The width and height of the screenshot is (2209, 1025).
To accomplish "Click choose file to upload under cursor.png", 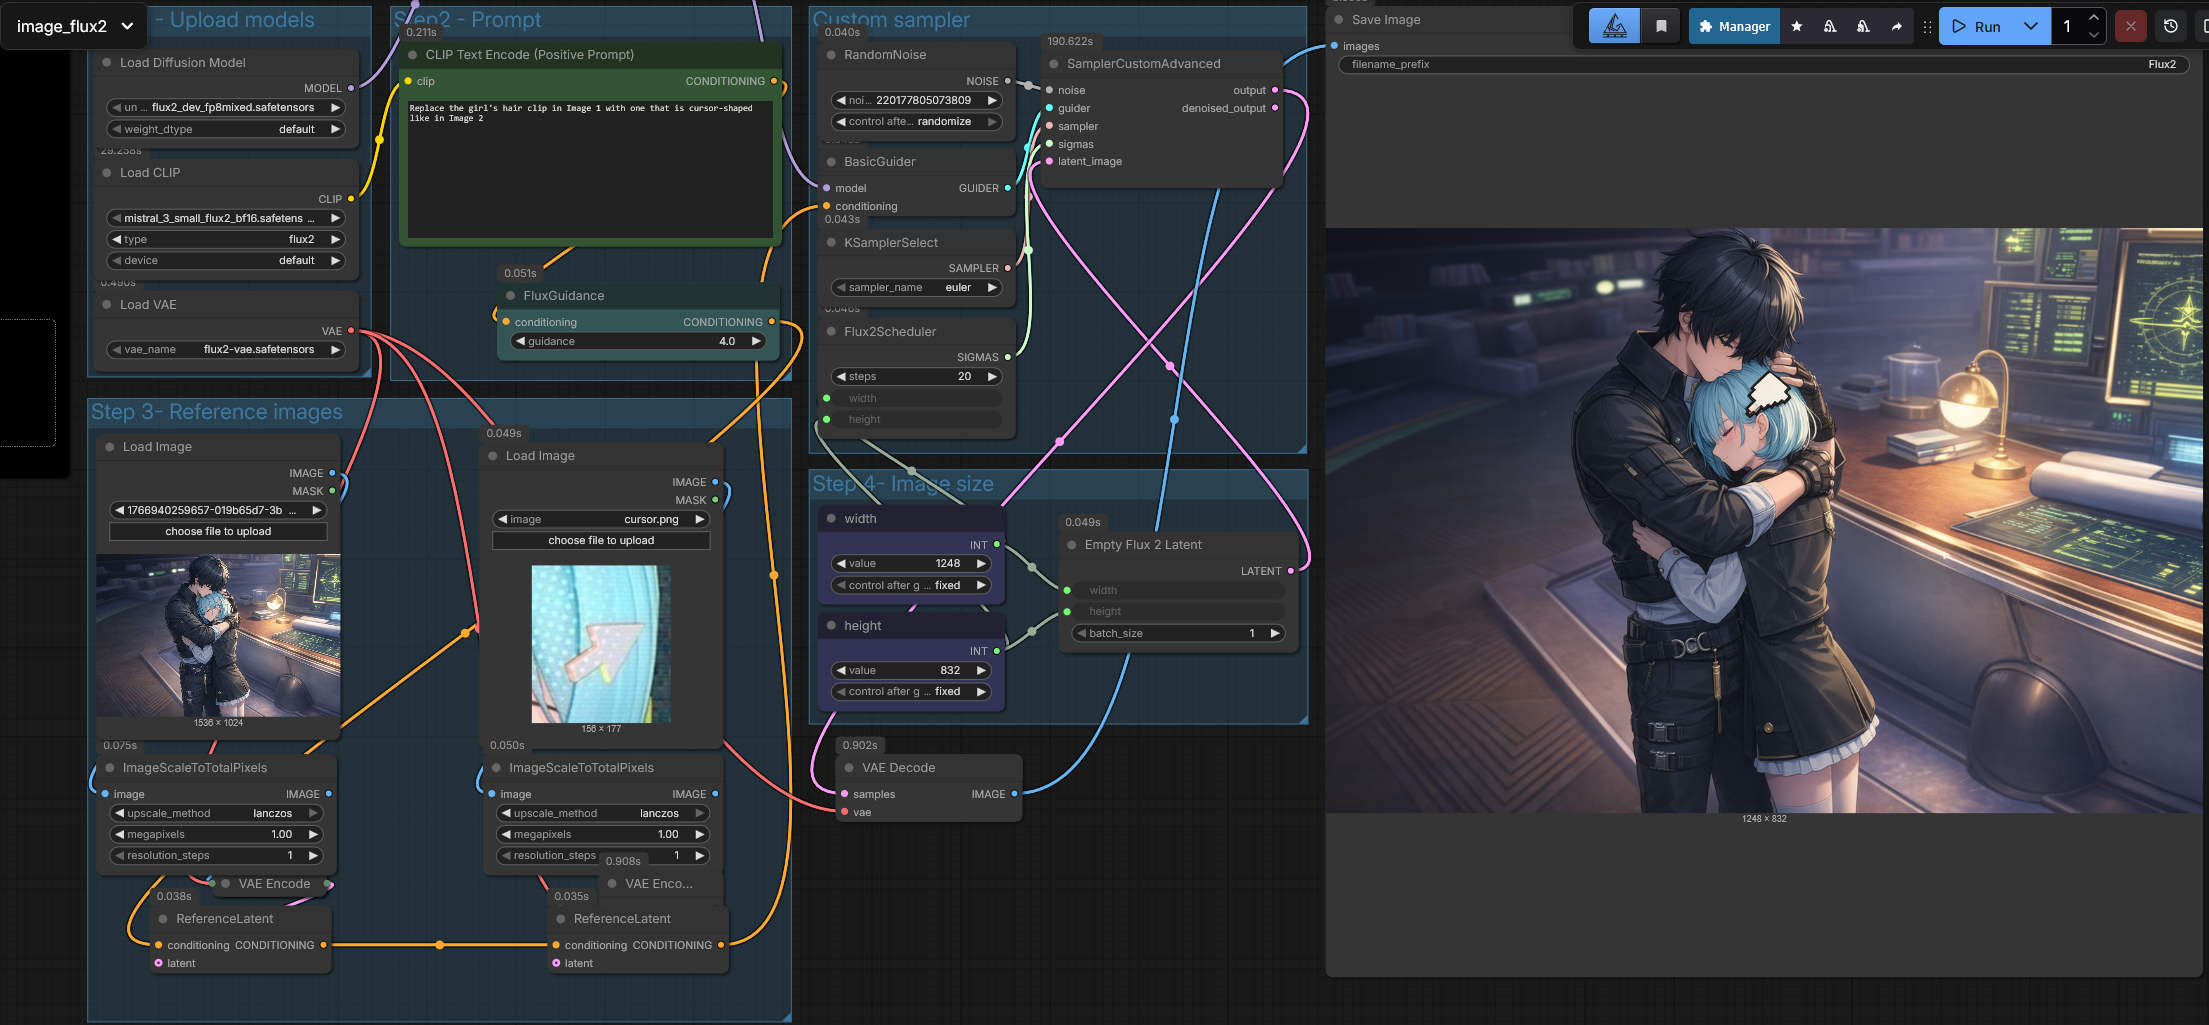I will 601,541.
